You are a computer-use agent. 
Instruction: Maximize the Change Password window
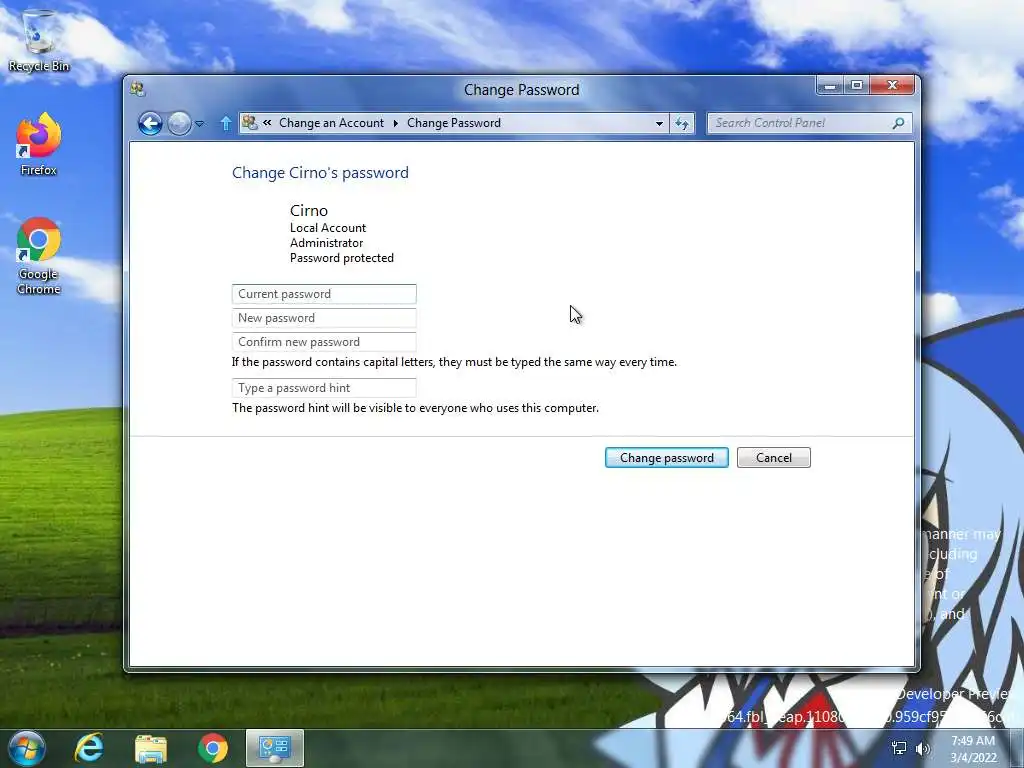coord(857,86)
